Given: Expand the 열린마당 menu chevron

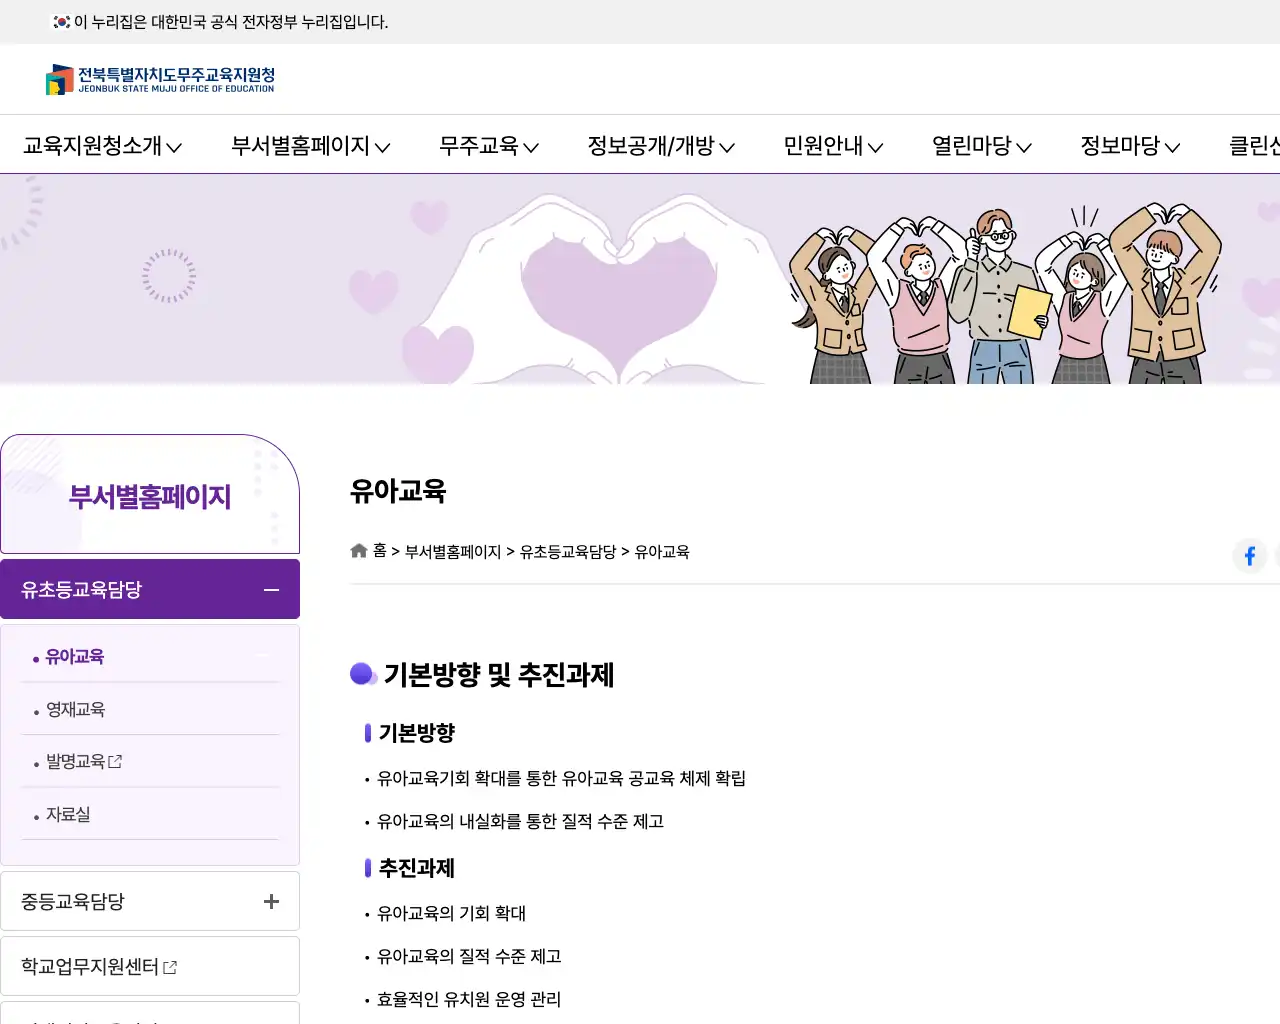Looking at the screenshot, I should point(1026,147).
